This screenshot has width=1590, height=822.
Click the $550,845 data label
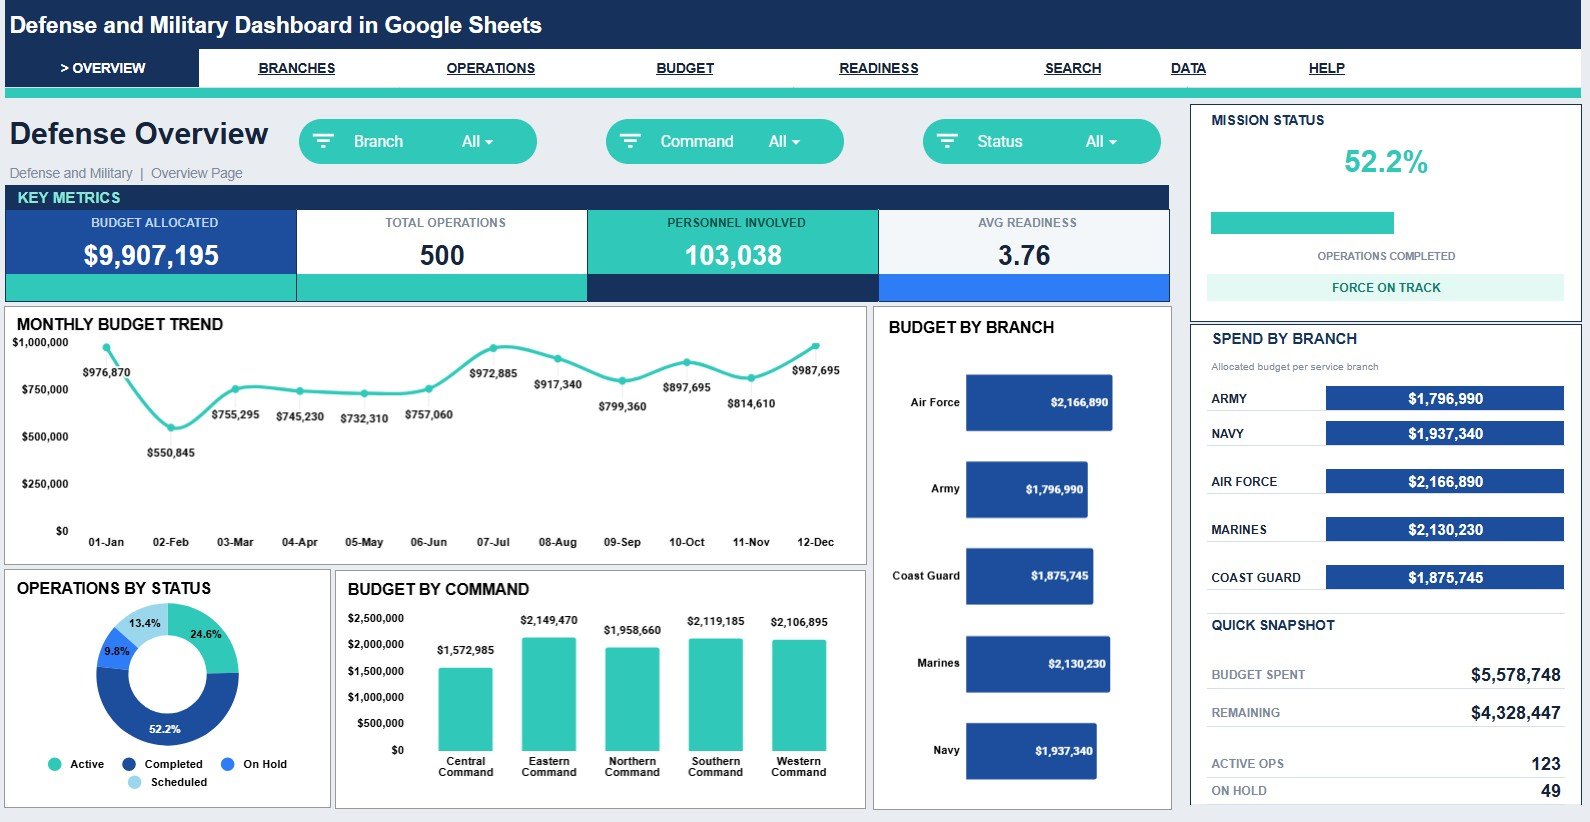click(171, 453)
